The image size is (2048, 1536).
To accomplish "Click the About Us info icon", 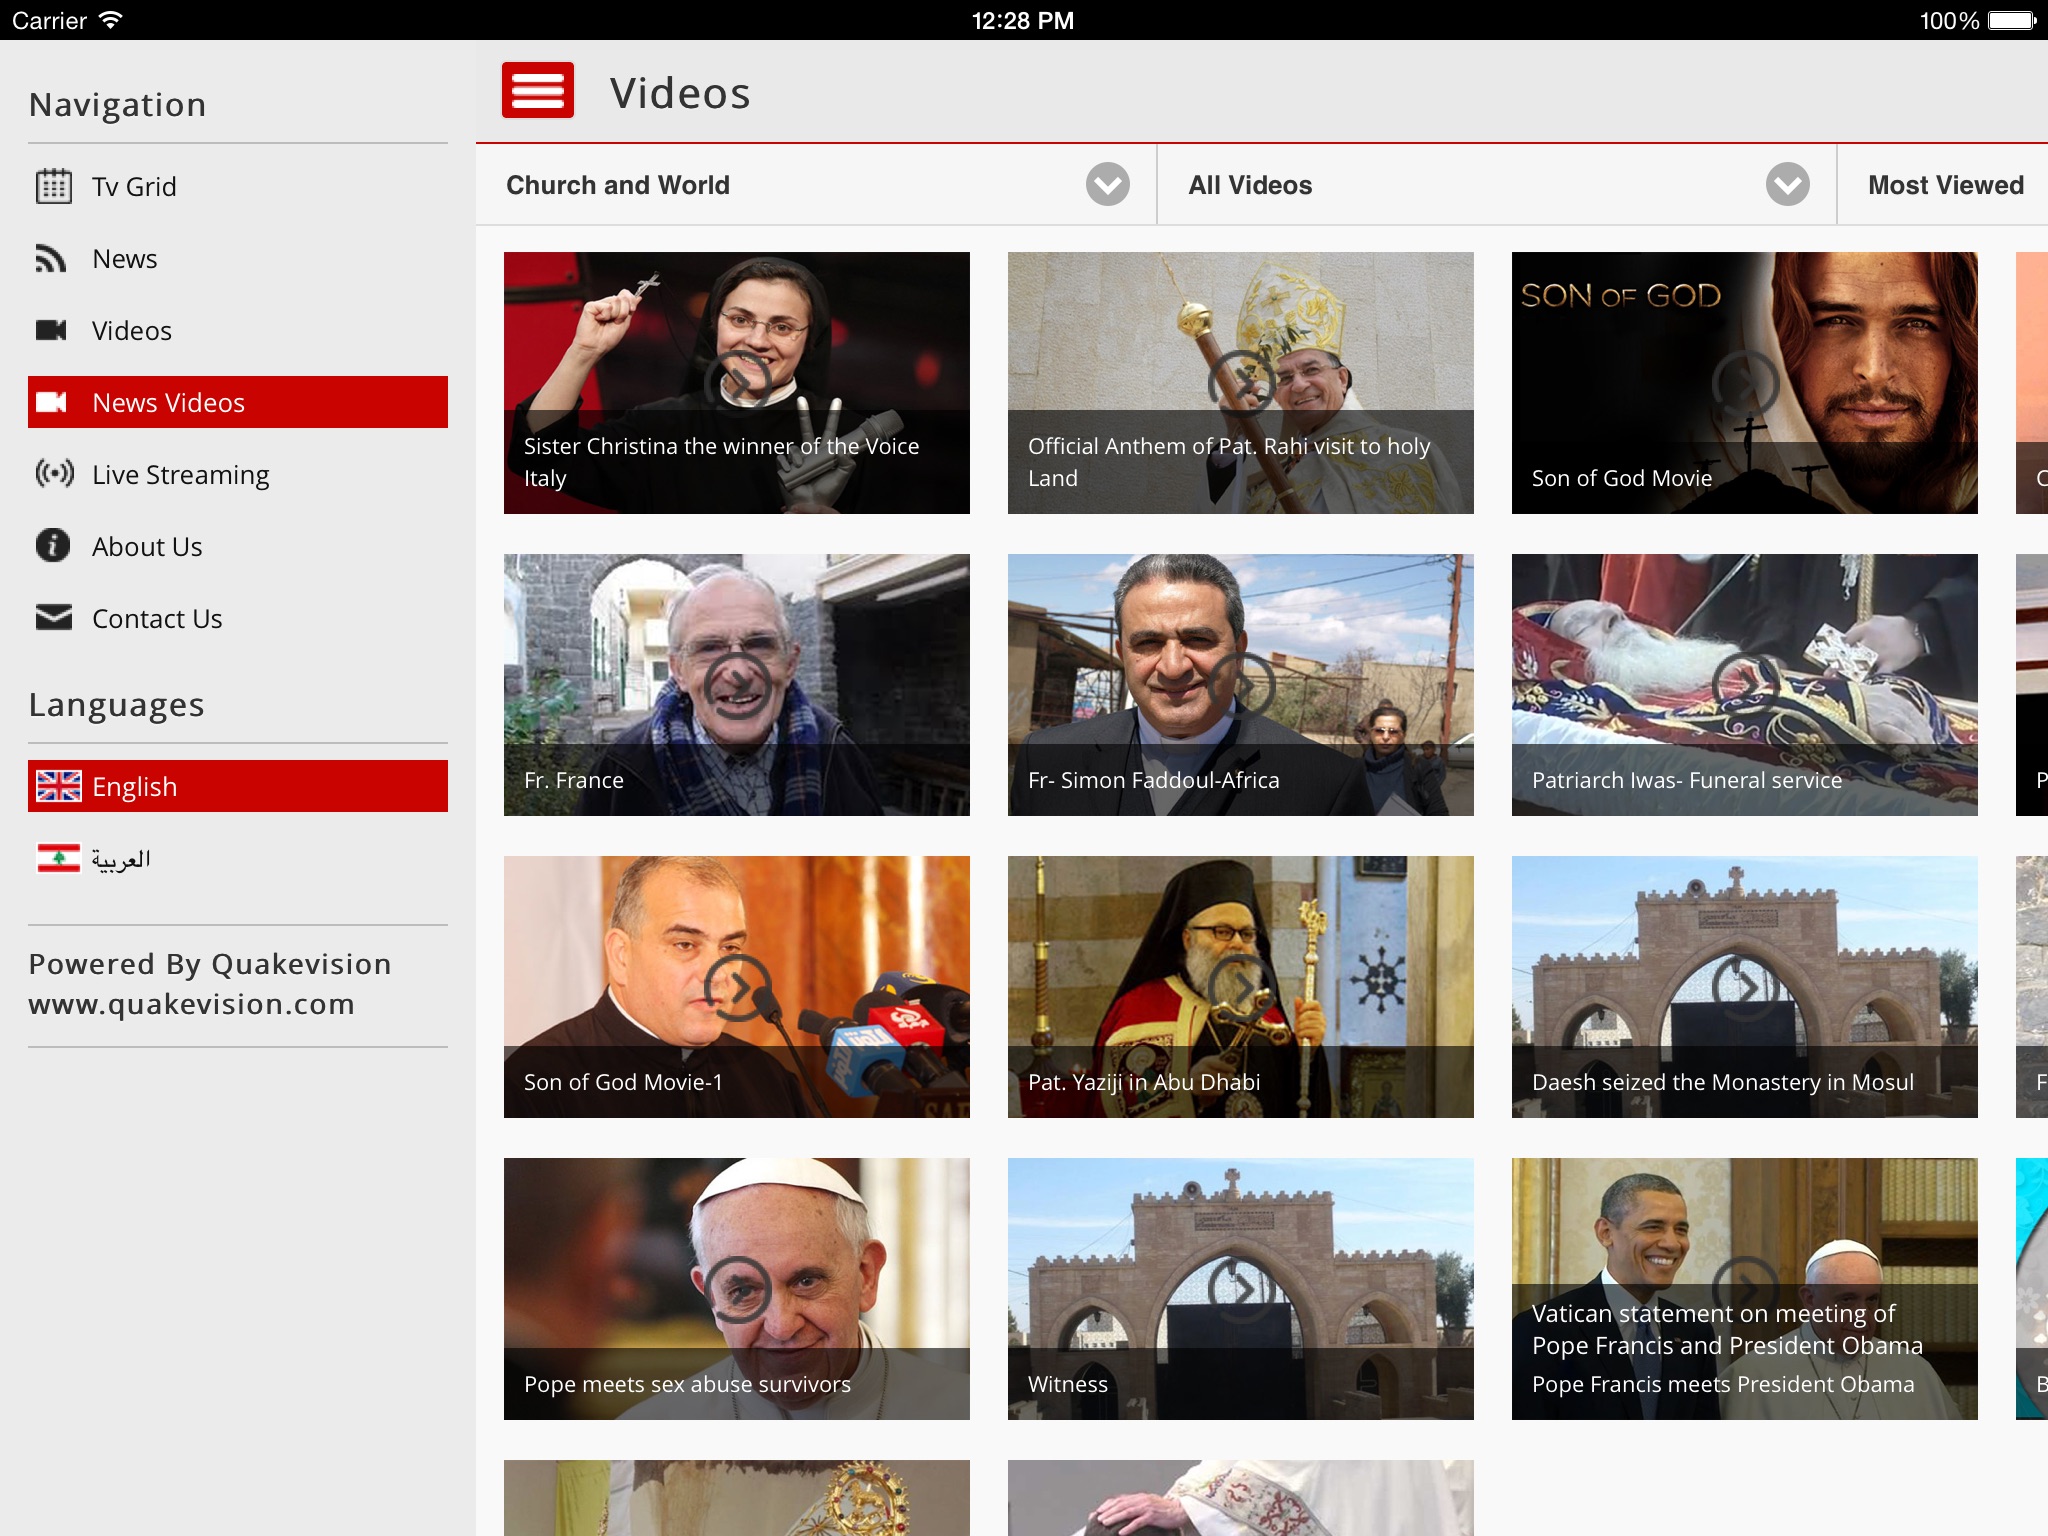I will (53, 546).
